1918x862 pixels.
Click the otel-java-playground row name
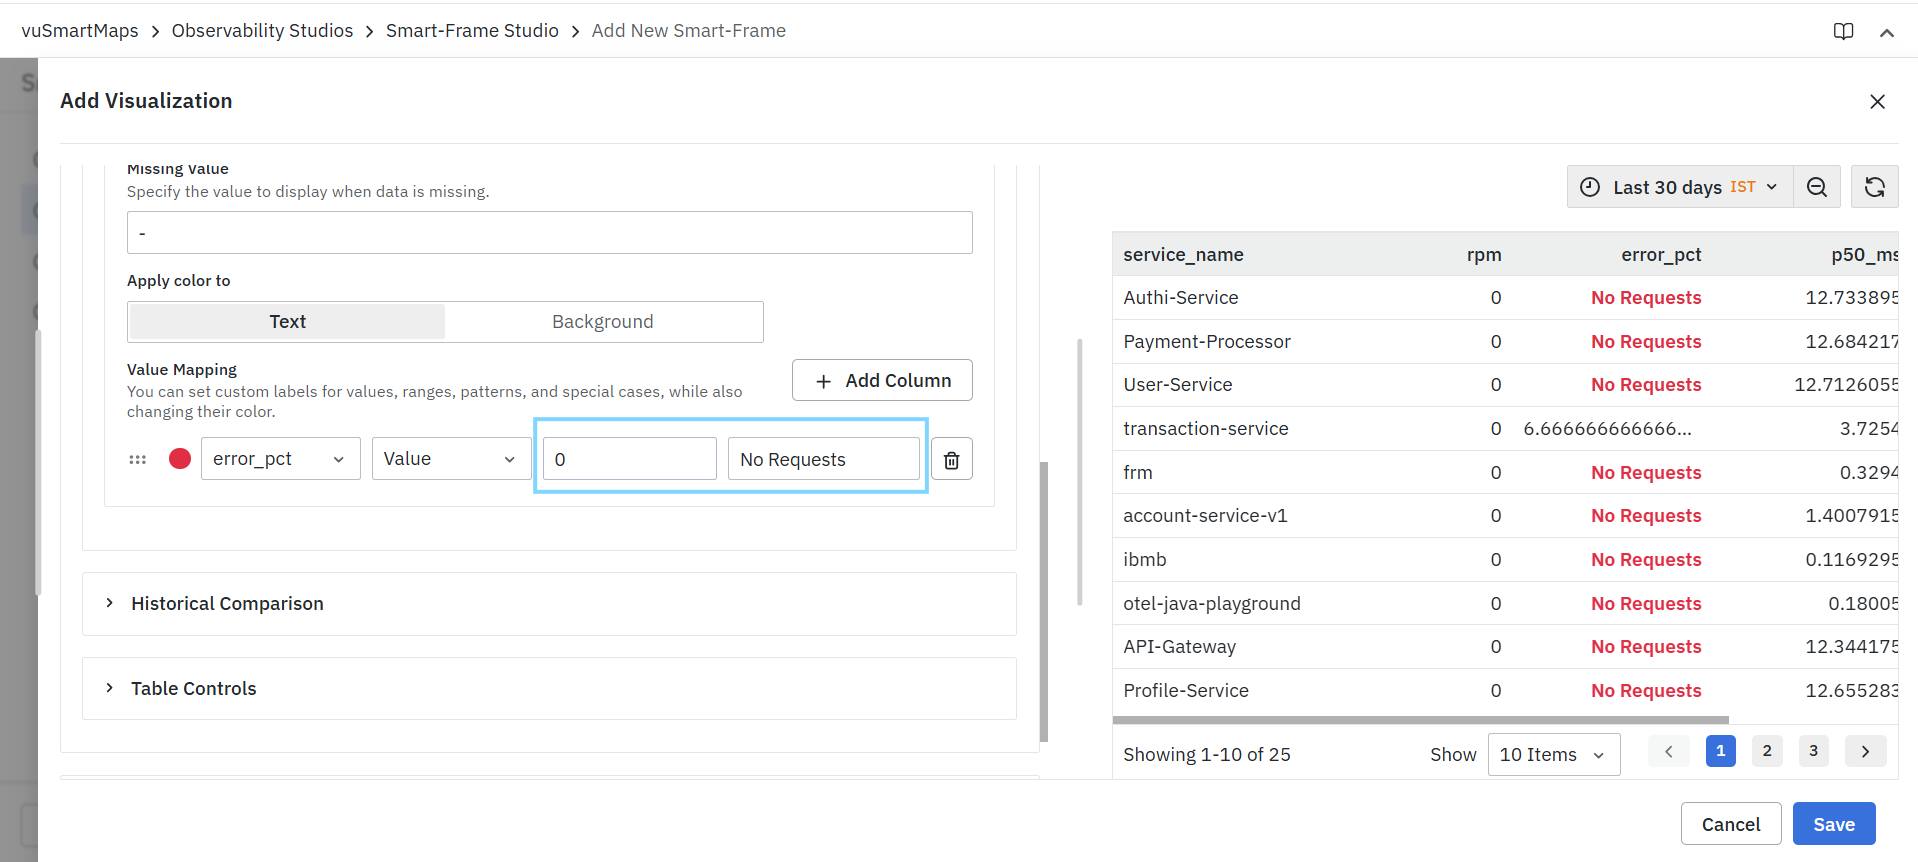coord(1212,604)
